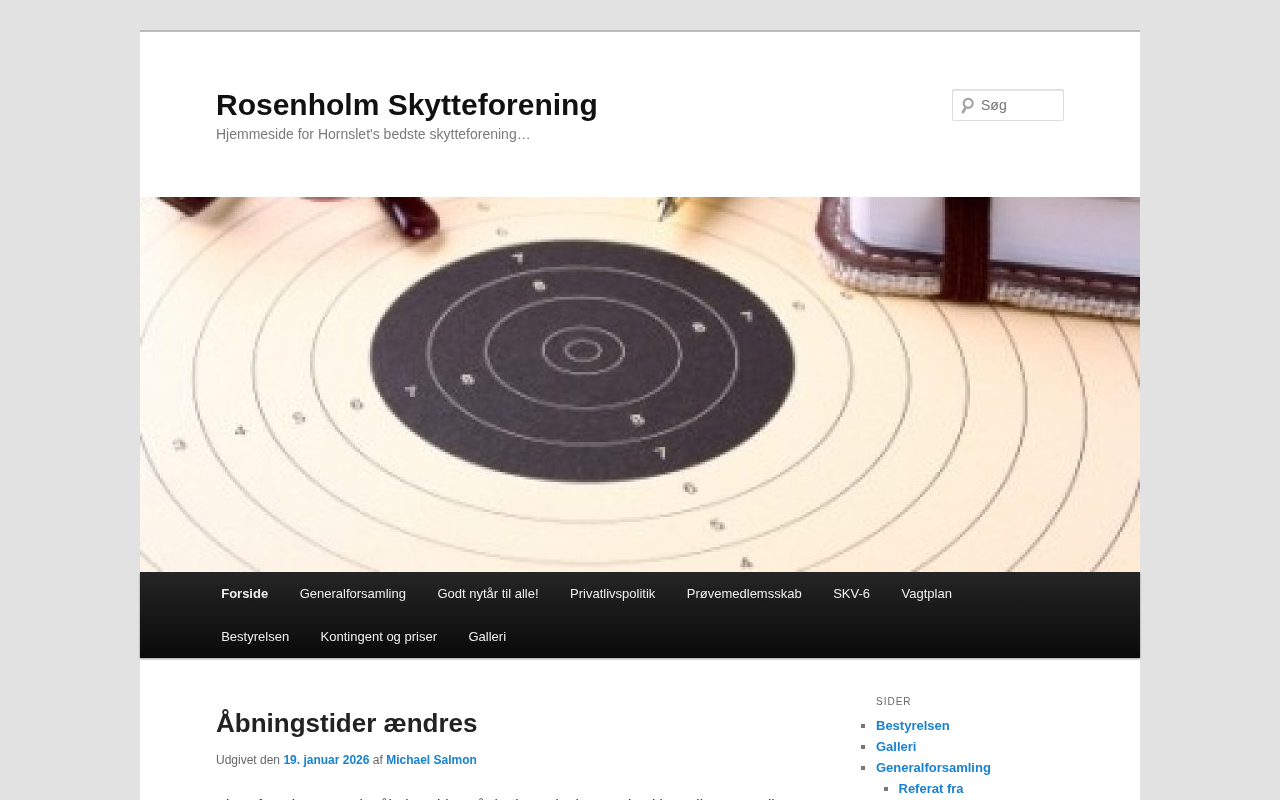This screenshot has width=1280, height=800.
Task: Click the shooting target header image
Action: (x=640, y=384)
